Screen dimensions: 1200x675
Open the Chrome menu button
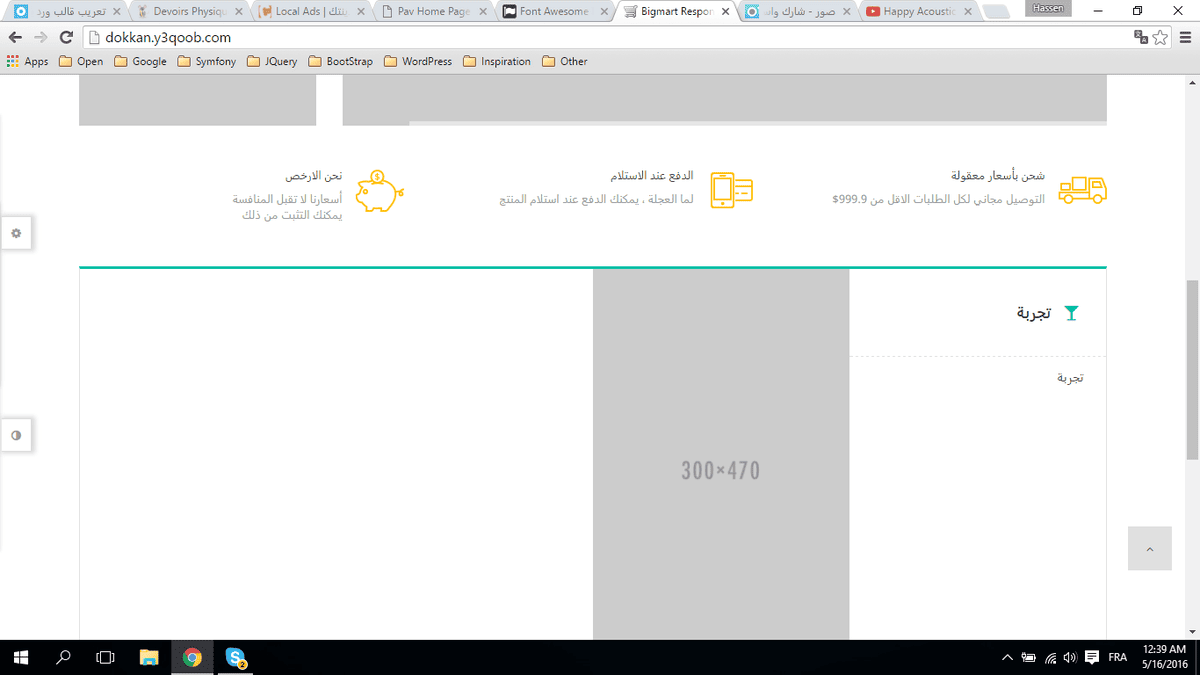point(1185,37)
